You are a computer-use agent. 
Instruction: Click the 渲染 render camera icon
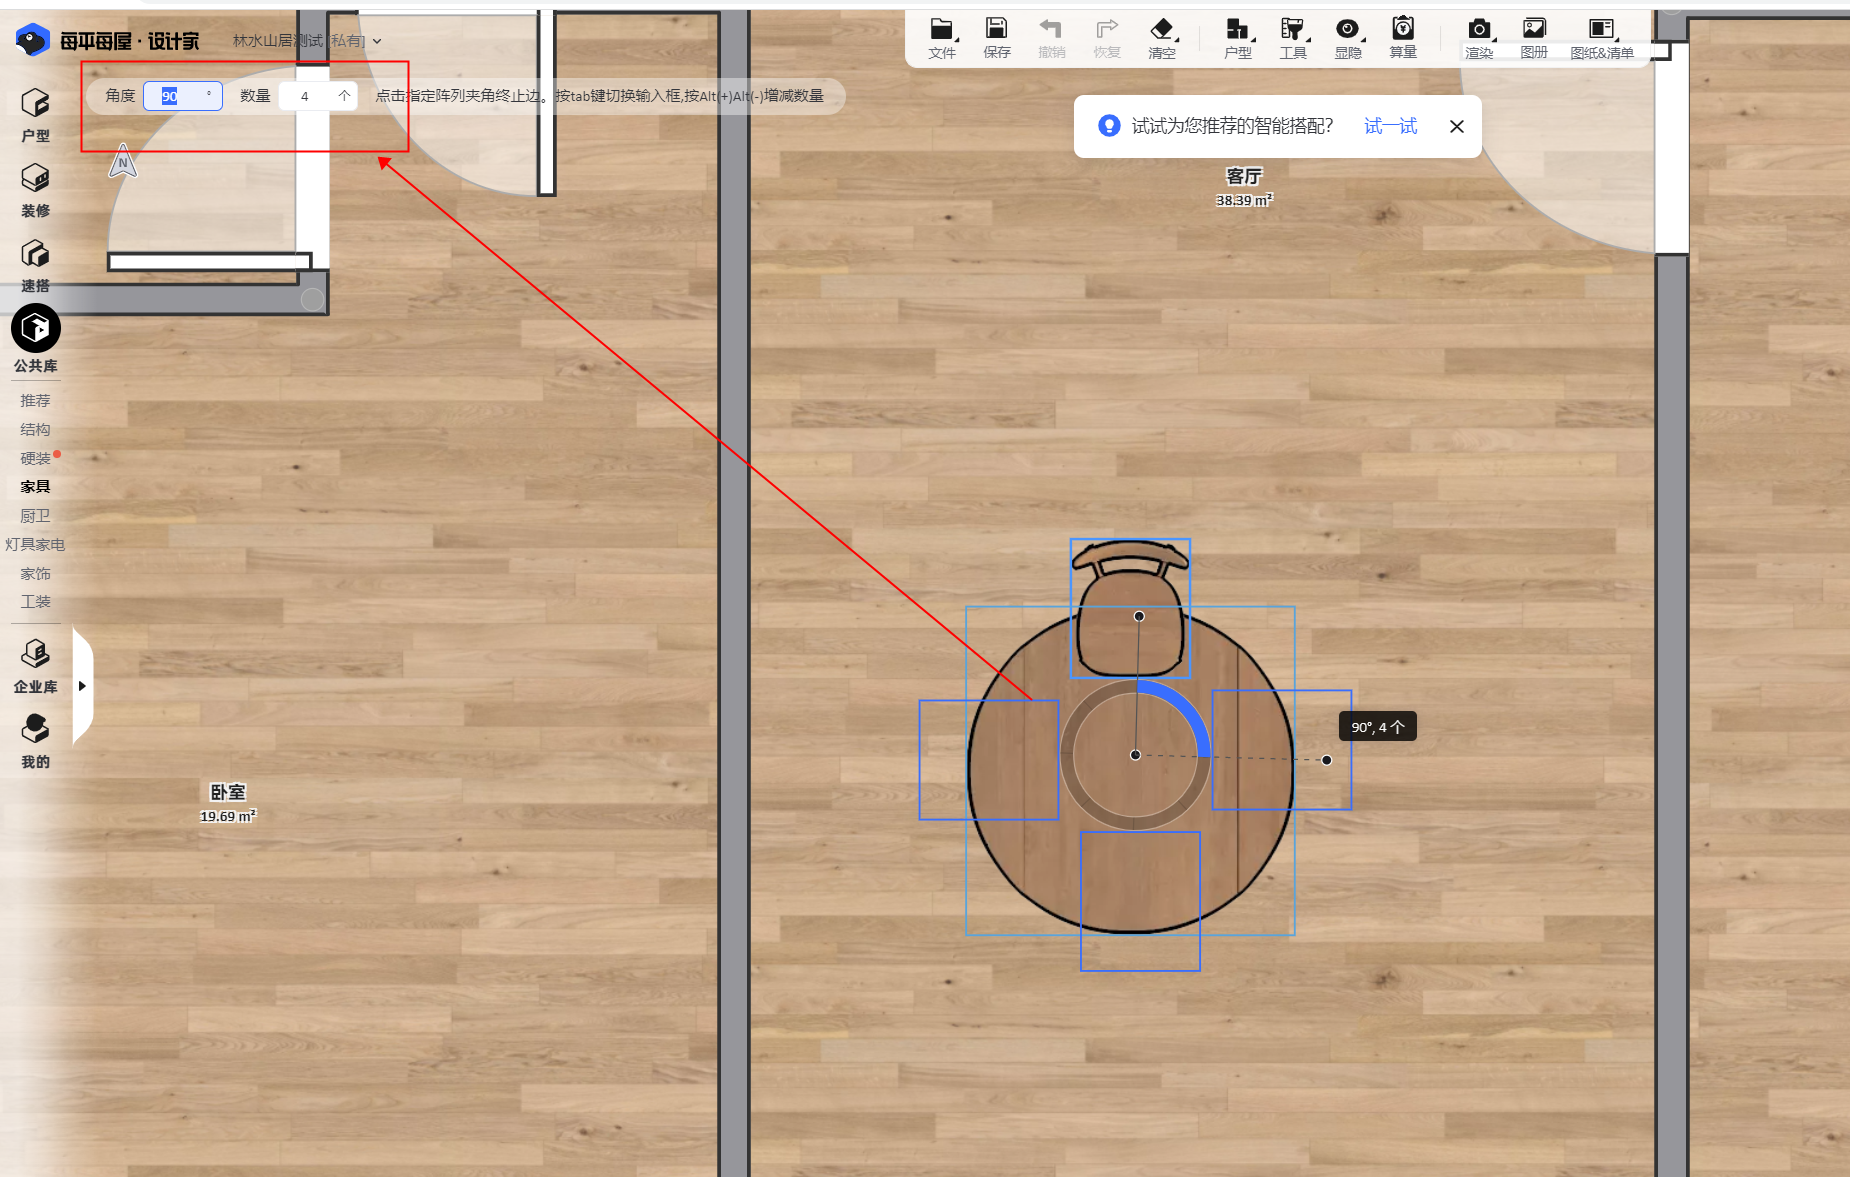[1479, 39]
